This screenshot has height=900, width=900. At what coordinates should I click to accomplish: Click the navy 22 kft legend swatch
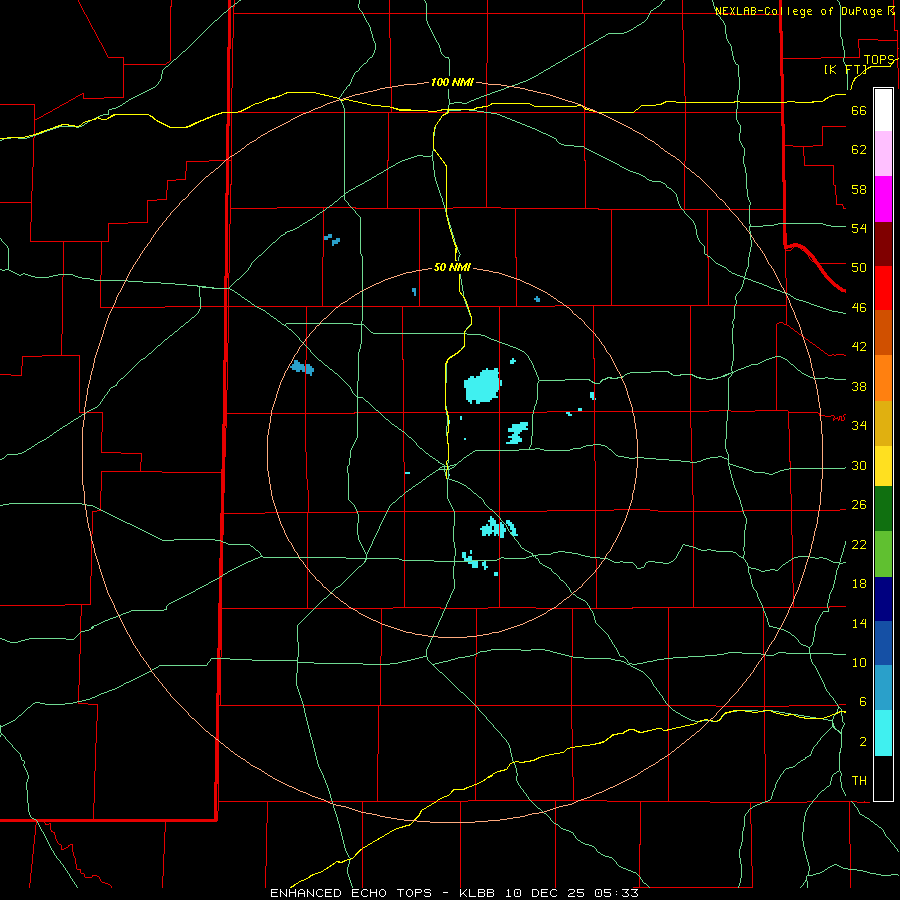(x=883, y=599)
